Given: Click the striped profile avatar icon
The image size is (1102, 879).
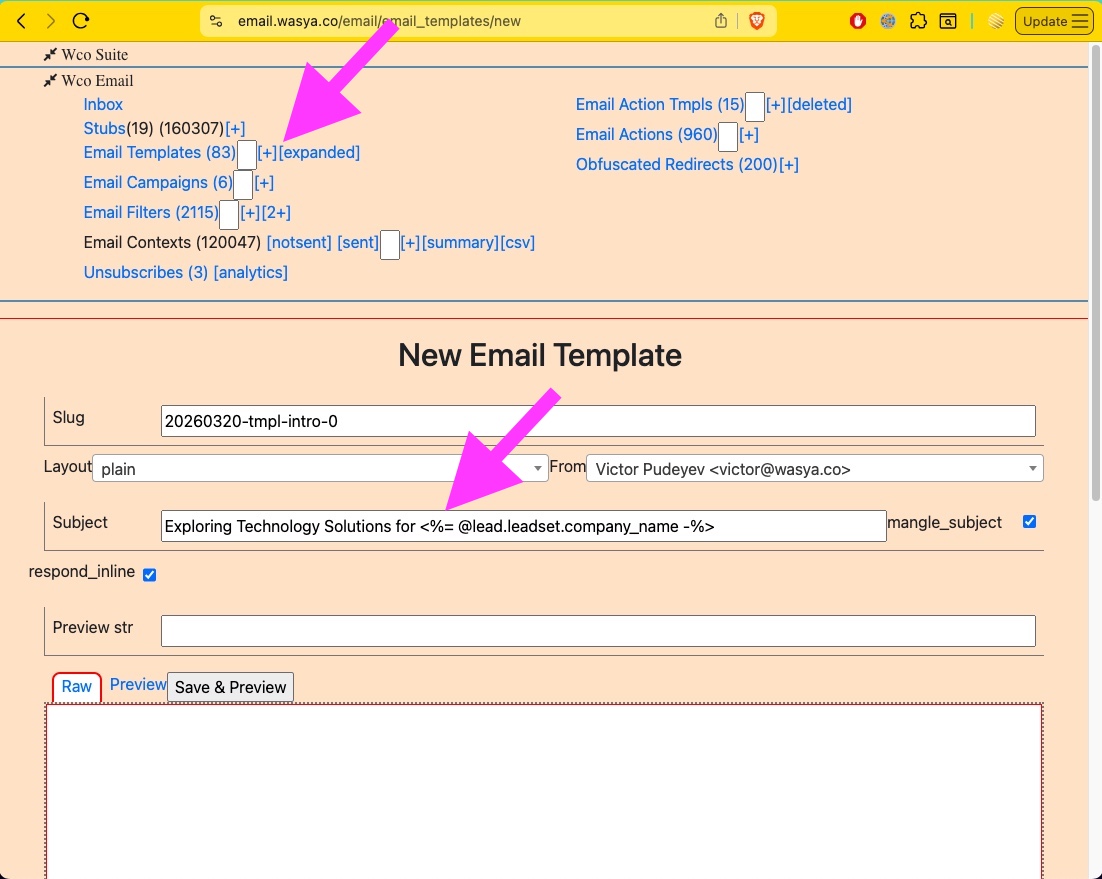Looking at the screenshot, I should (x=996, y=20).
